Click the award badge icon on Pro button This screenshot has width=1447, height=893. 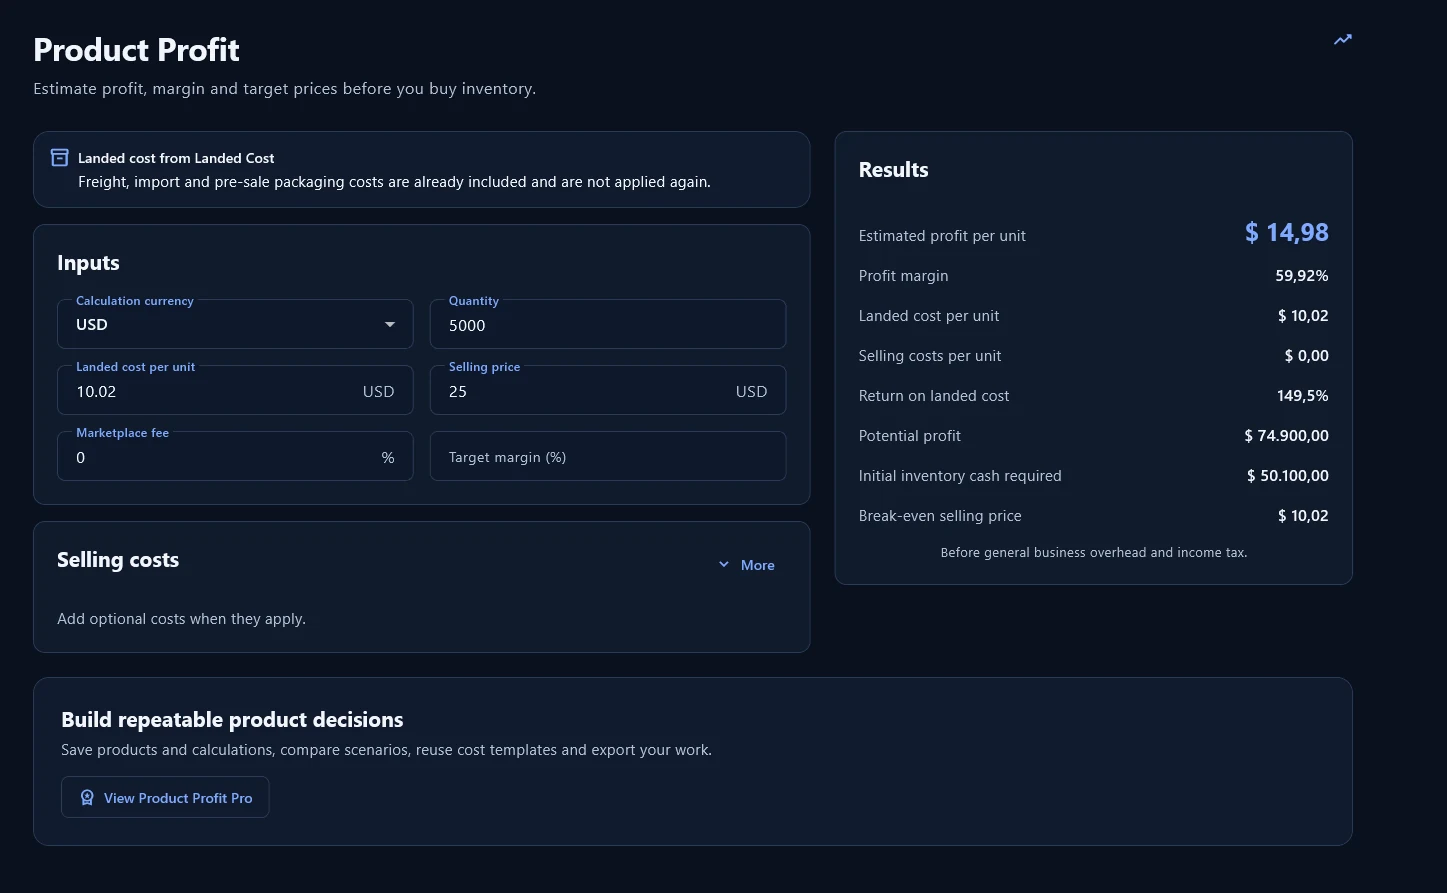[87, 798]
